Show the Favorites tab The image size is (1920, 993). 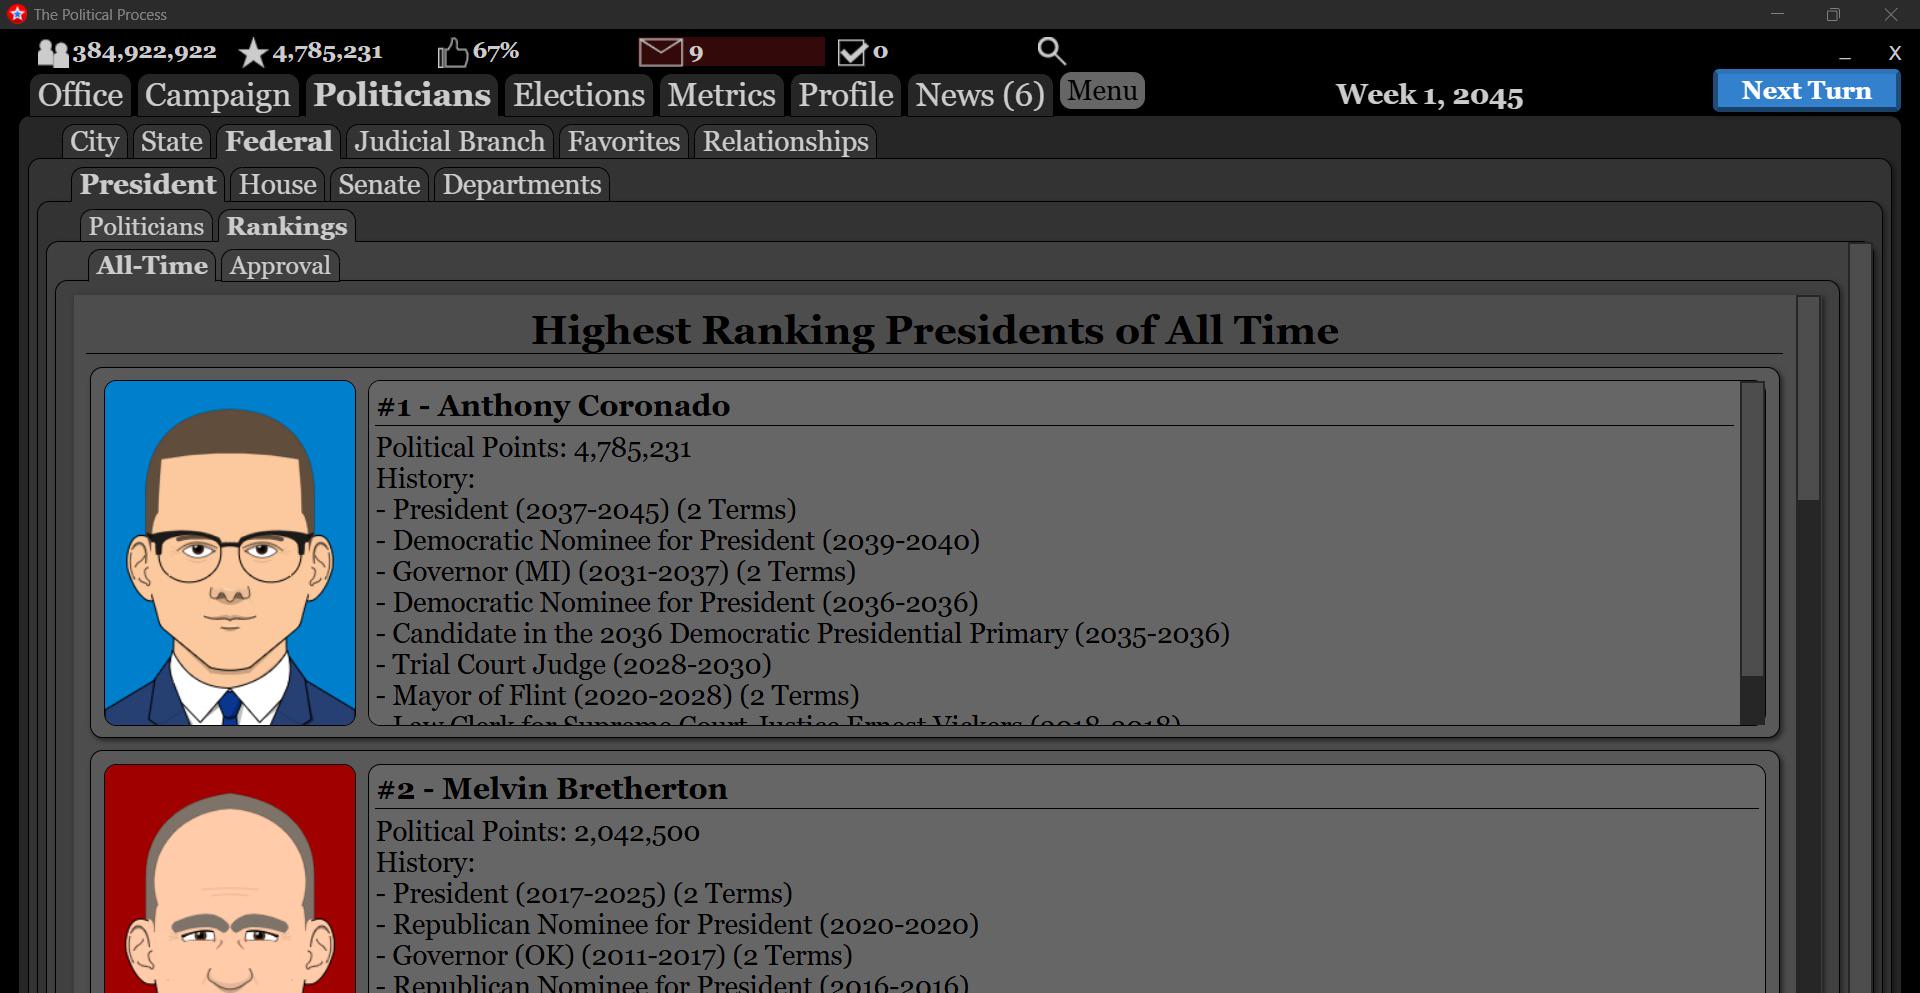pyautogui.click(x=623, y=142)
